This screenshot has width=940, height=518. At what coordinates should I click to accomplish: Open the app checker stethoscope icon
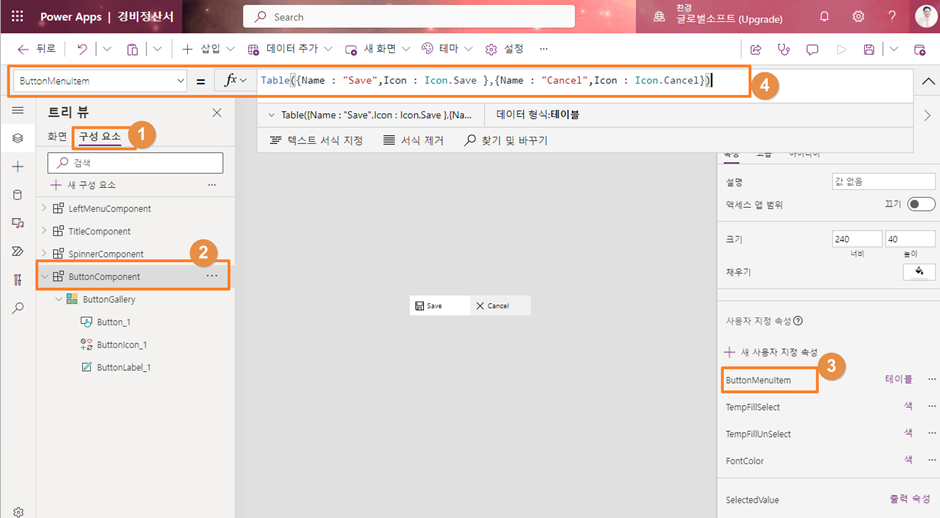(x=784, y=49)
